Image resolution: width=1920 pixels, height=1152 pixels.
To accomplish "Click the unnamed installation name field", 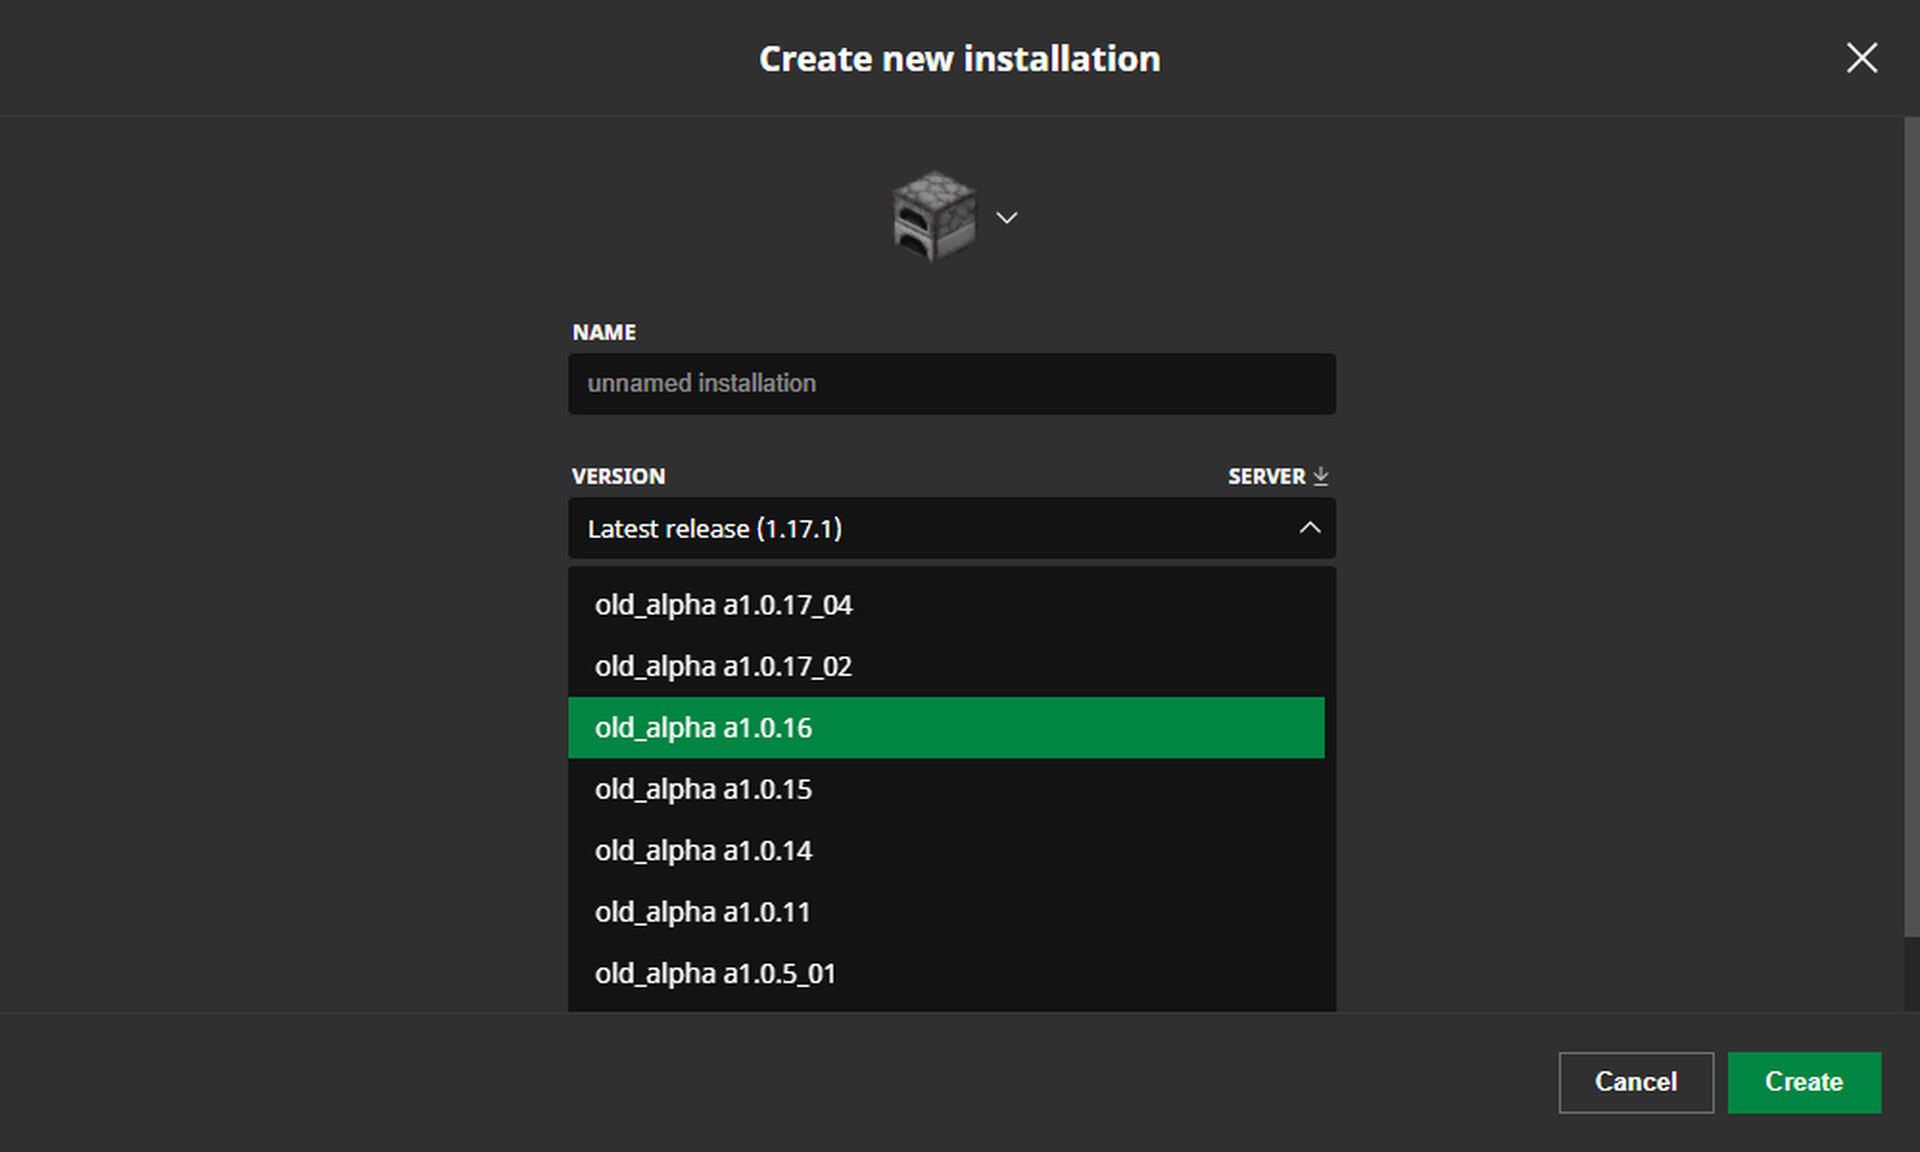I will pos(951,384).
